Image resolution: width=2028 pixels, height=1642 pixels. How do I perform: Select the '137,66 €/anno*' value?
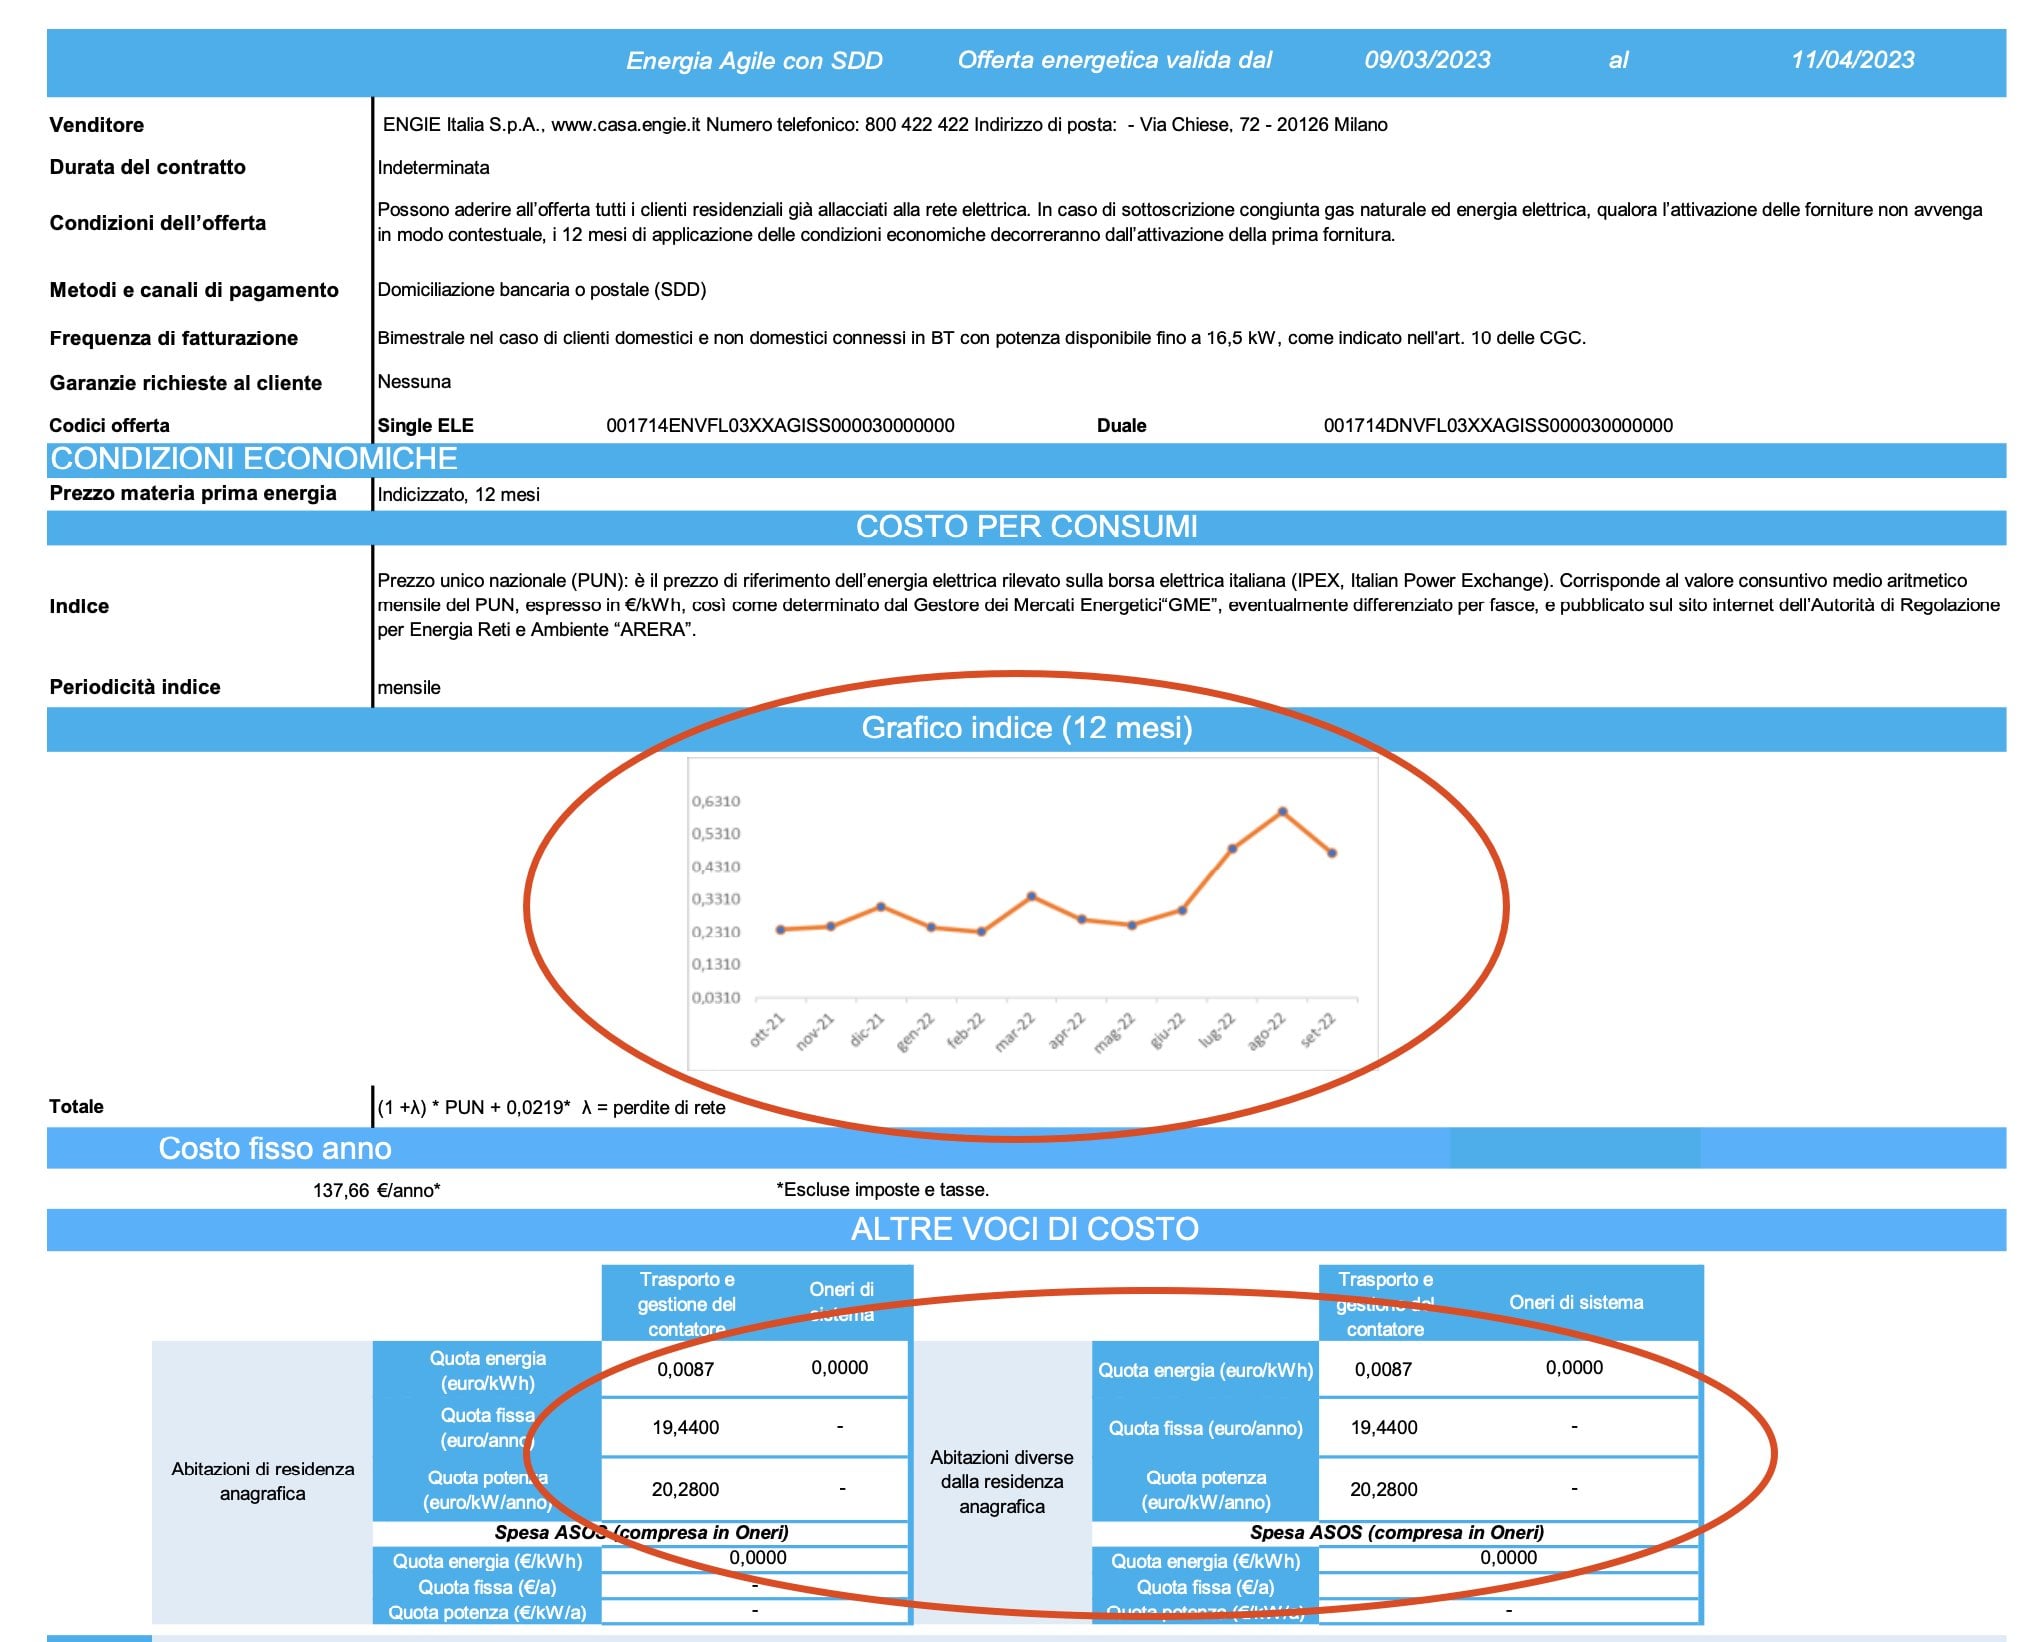(377, 1191)
